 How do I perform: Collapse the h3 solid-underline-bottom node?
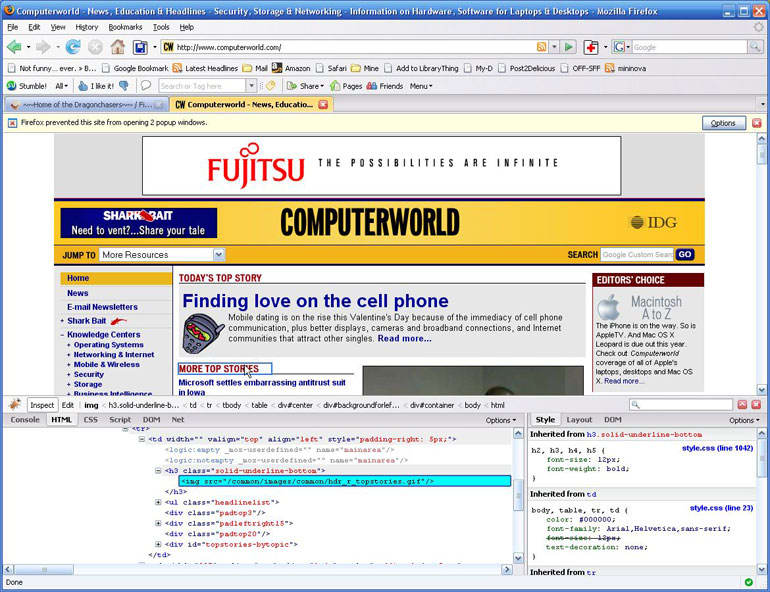tap(158, 471)
